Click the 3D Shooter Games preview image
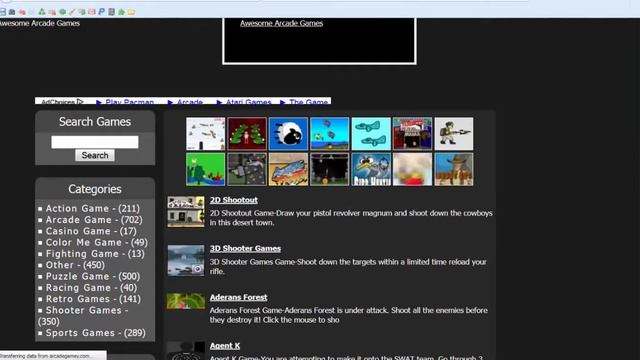Screen dimensions: 640x360 186,260
